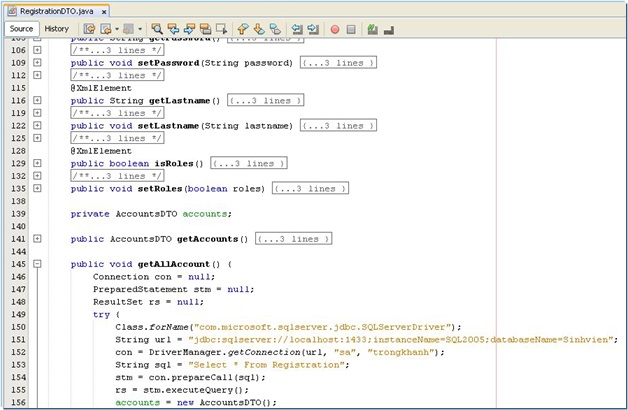Toggle bookmark on current line

coord(275,29)
